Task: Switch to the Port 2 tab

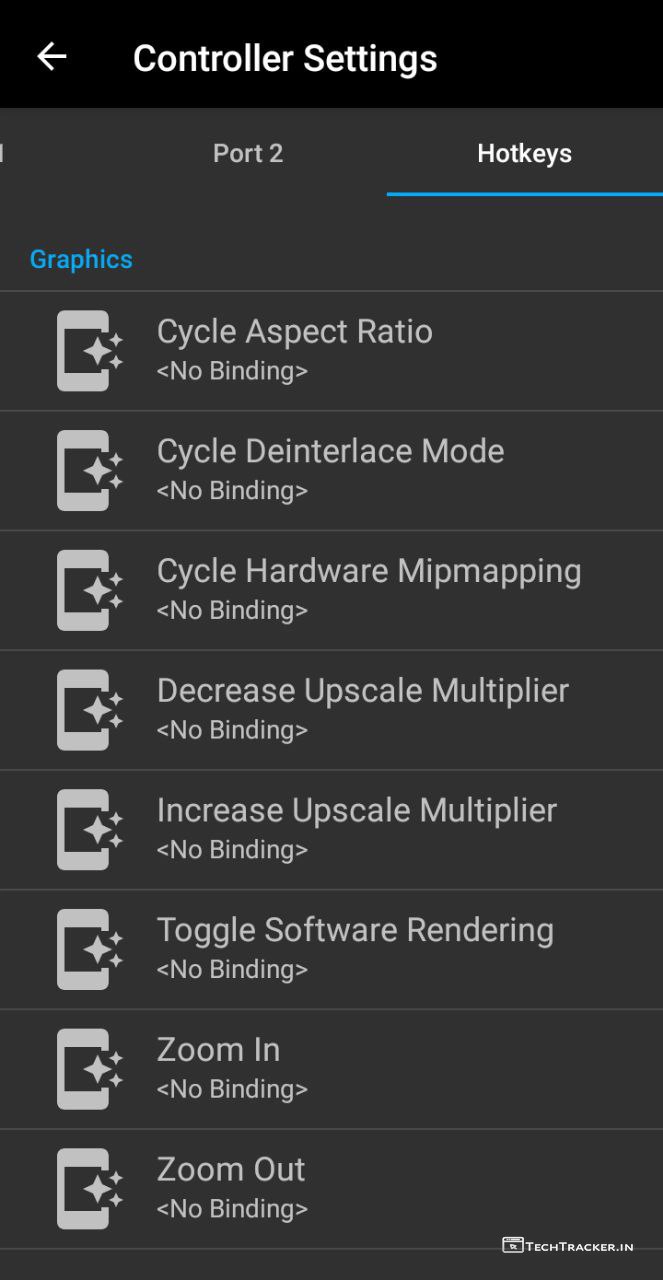Action: 248,153
